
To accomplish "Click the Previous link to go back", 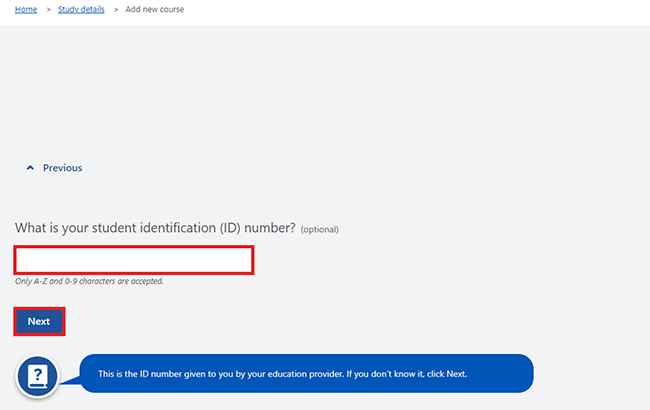I will (x=63, y=168).
